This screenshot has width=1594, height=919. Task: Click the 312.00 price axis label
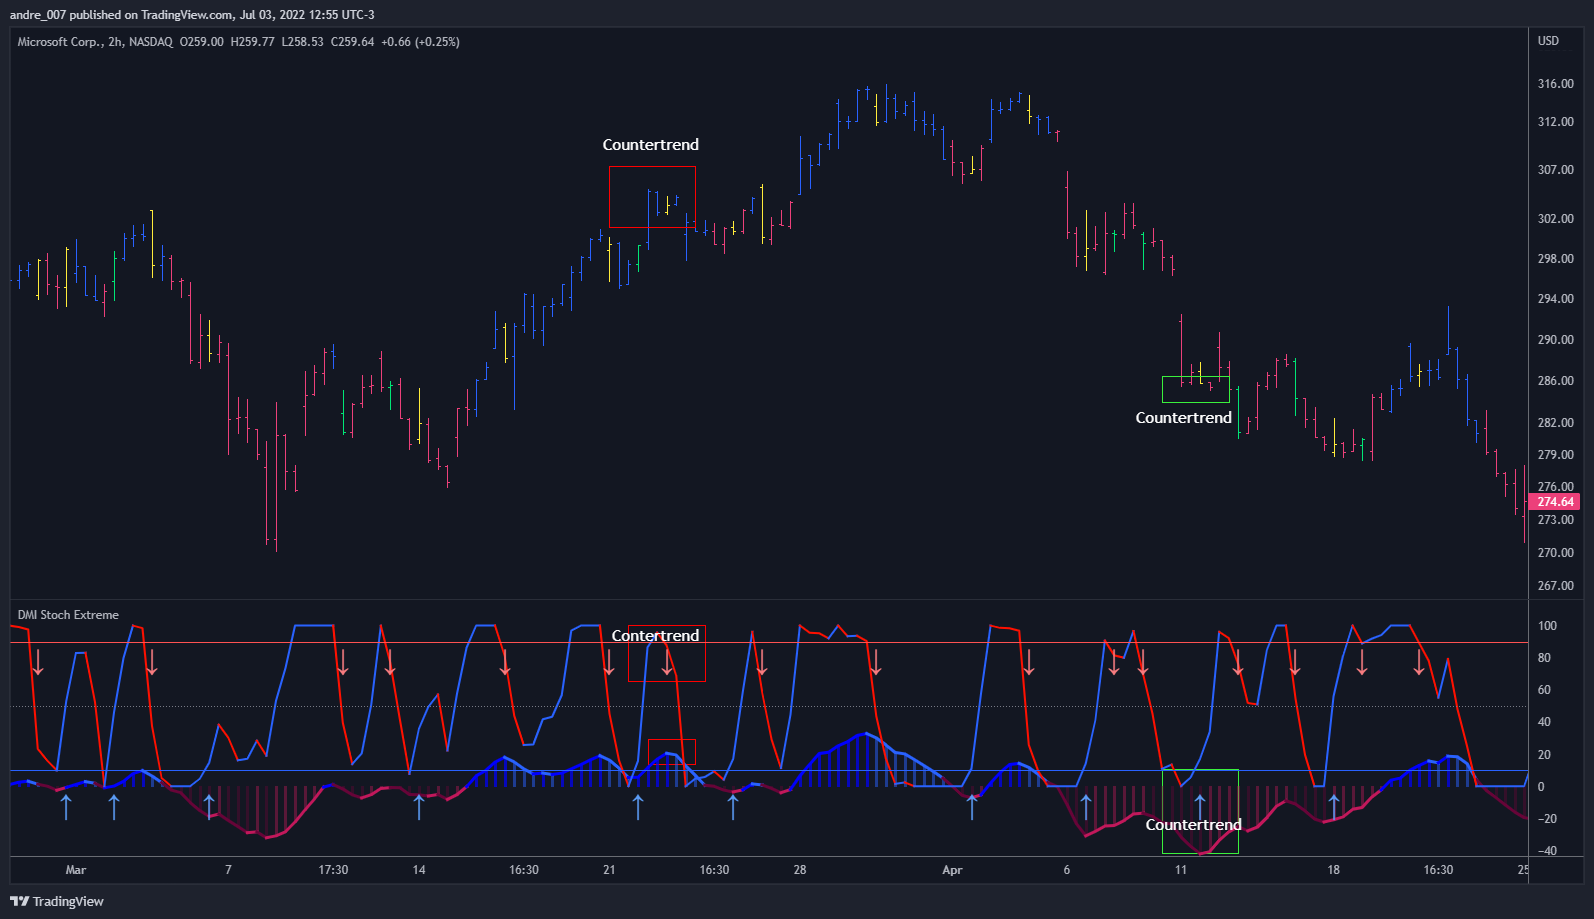coord(1555,122)
